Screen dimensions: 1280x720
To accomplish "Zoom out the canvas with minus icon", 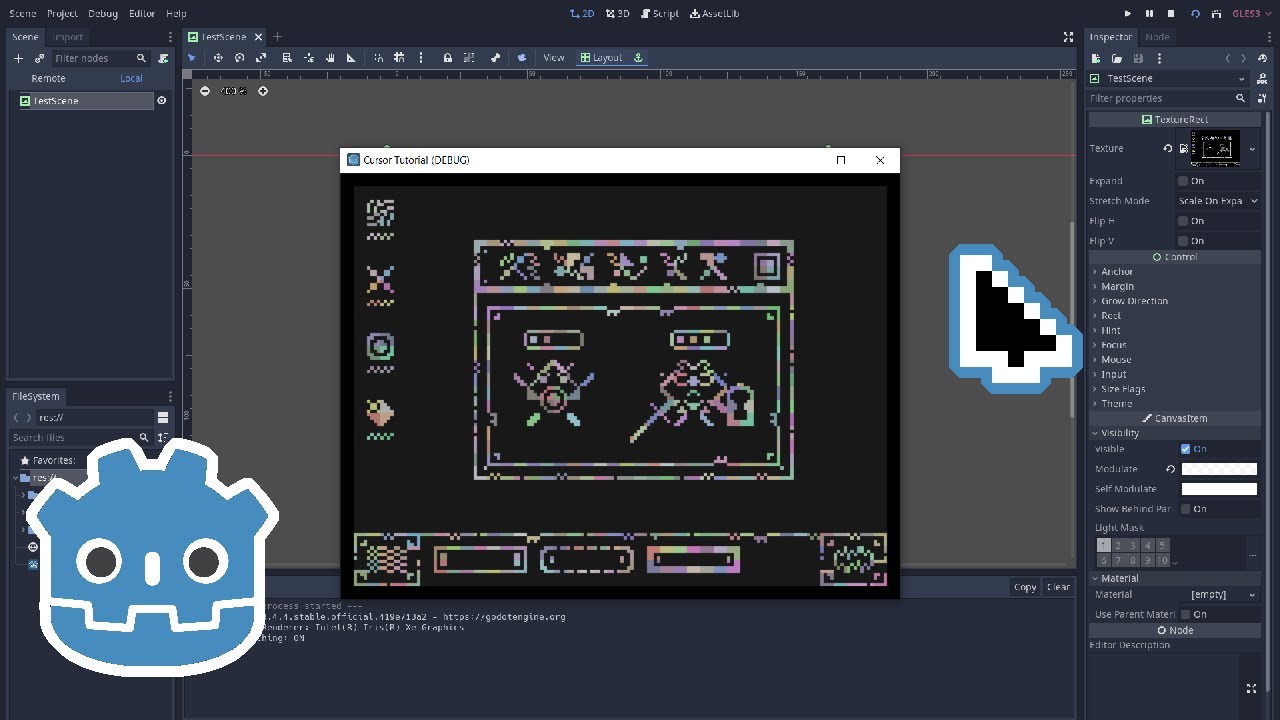I will (x=205, y=91).
